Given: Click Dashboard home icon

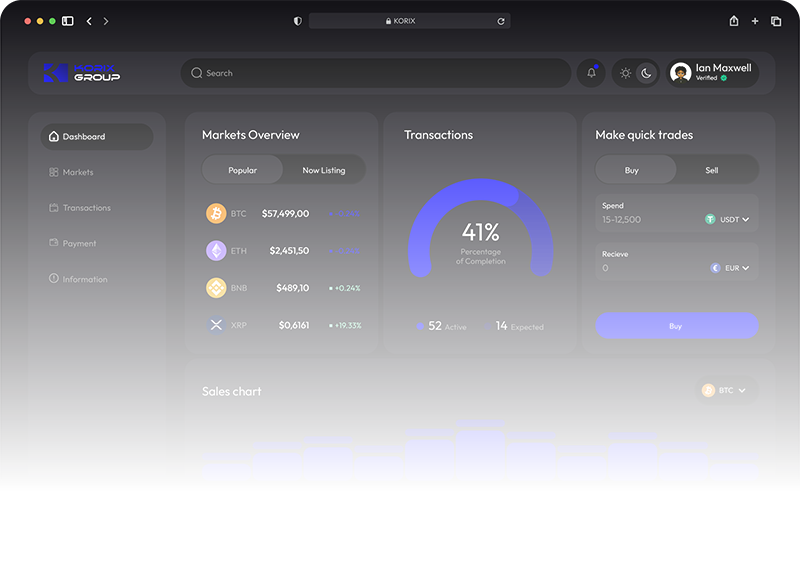Looking at the screenshot, I should pos(54,136).
